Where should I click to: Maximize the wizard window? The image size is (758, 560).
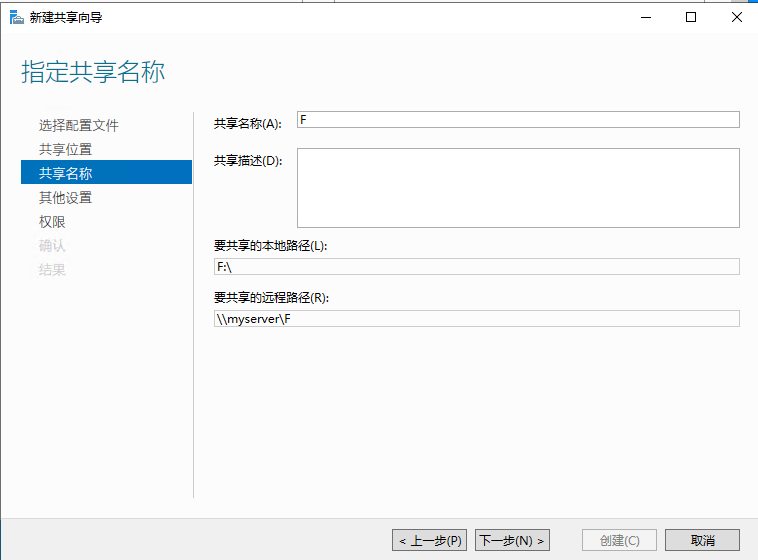click(x=691, y=17)
